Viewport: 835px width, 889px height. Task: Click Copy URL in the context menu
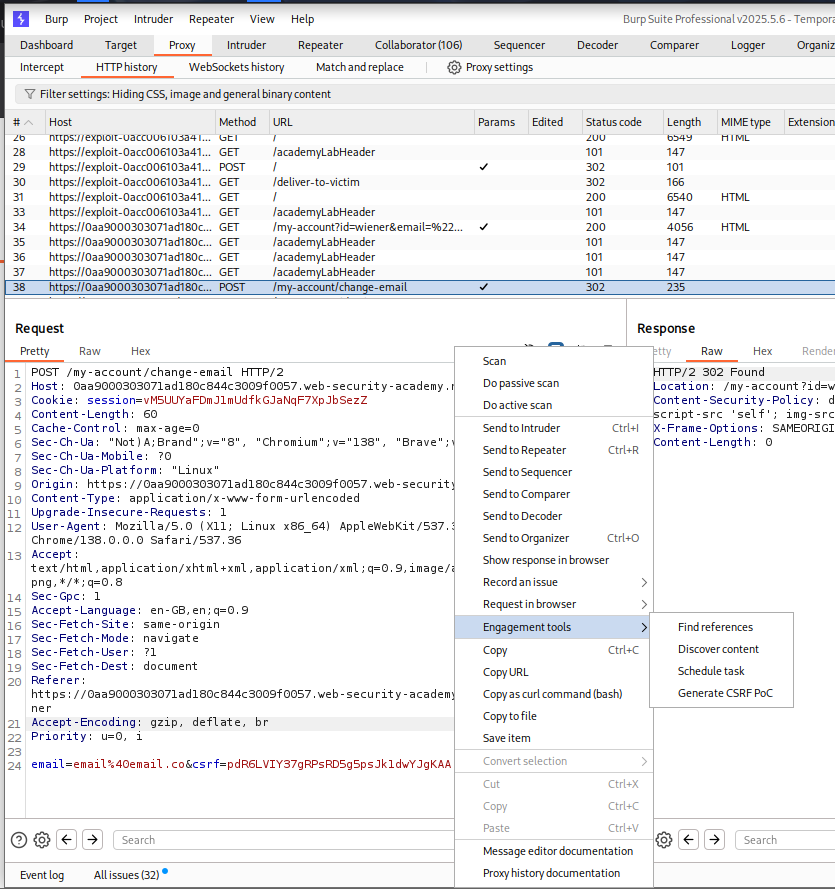(554, 672)
